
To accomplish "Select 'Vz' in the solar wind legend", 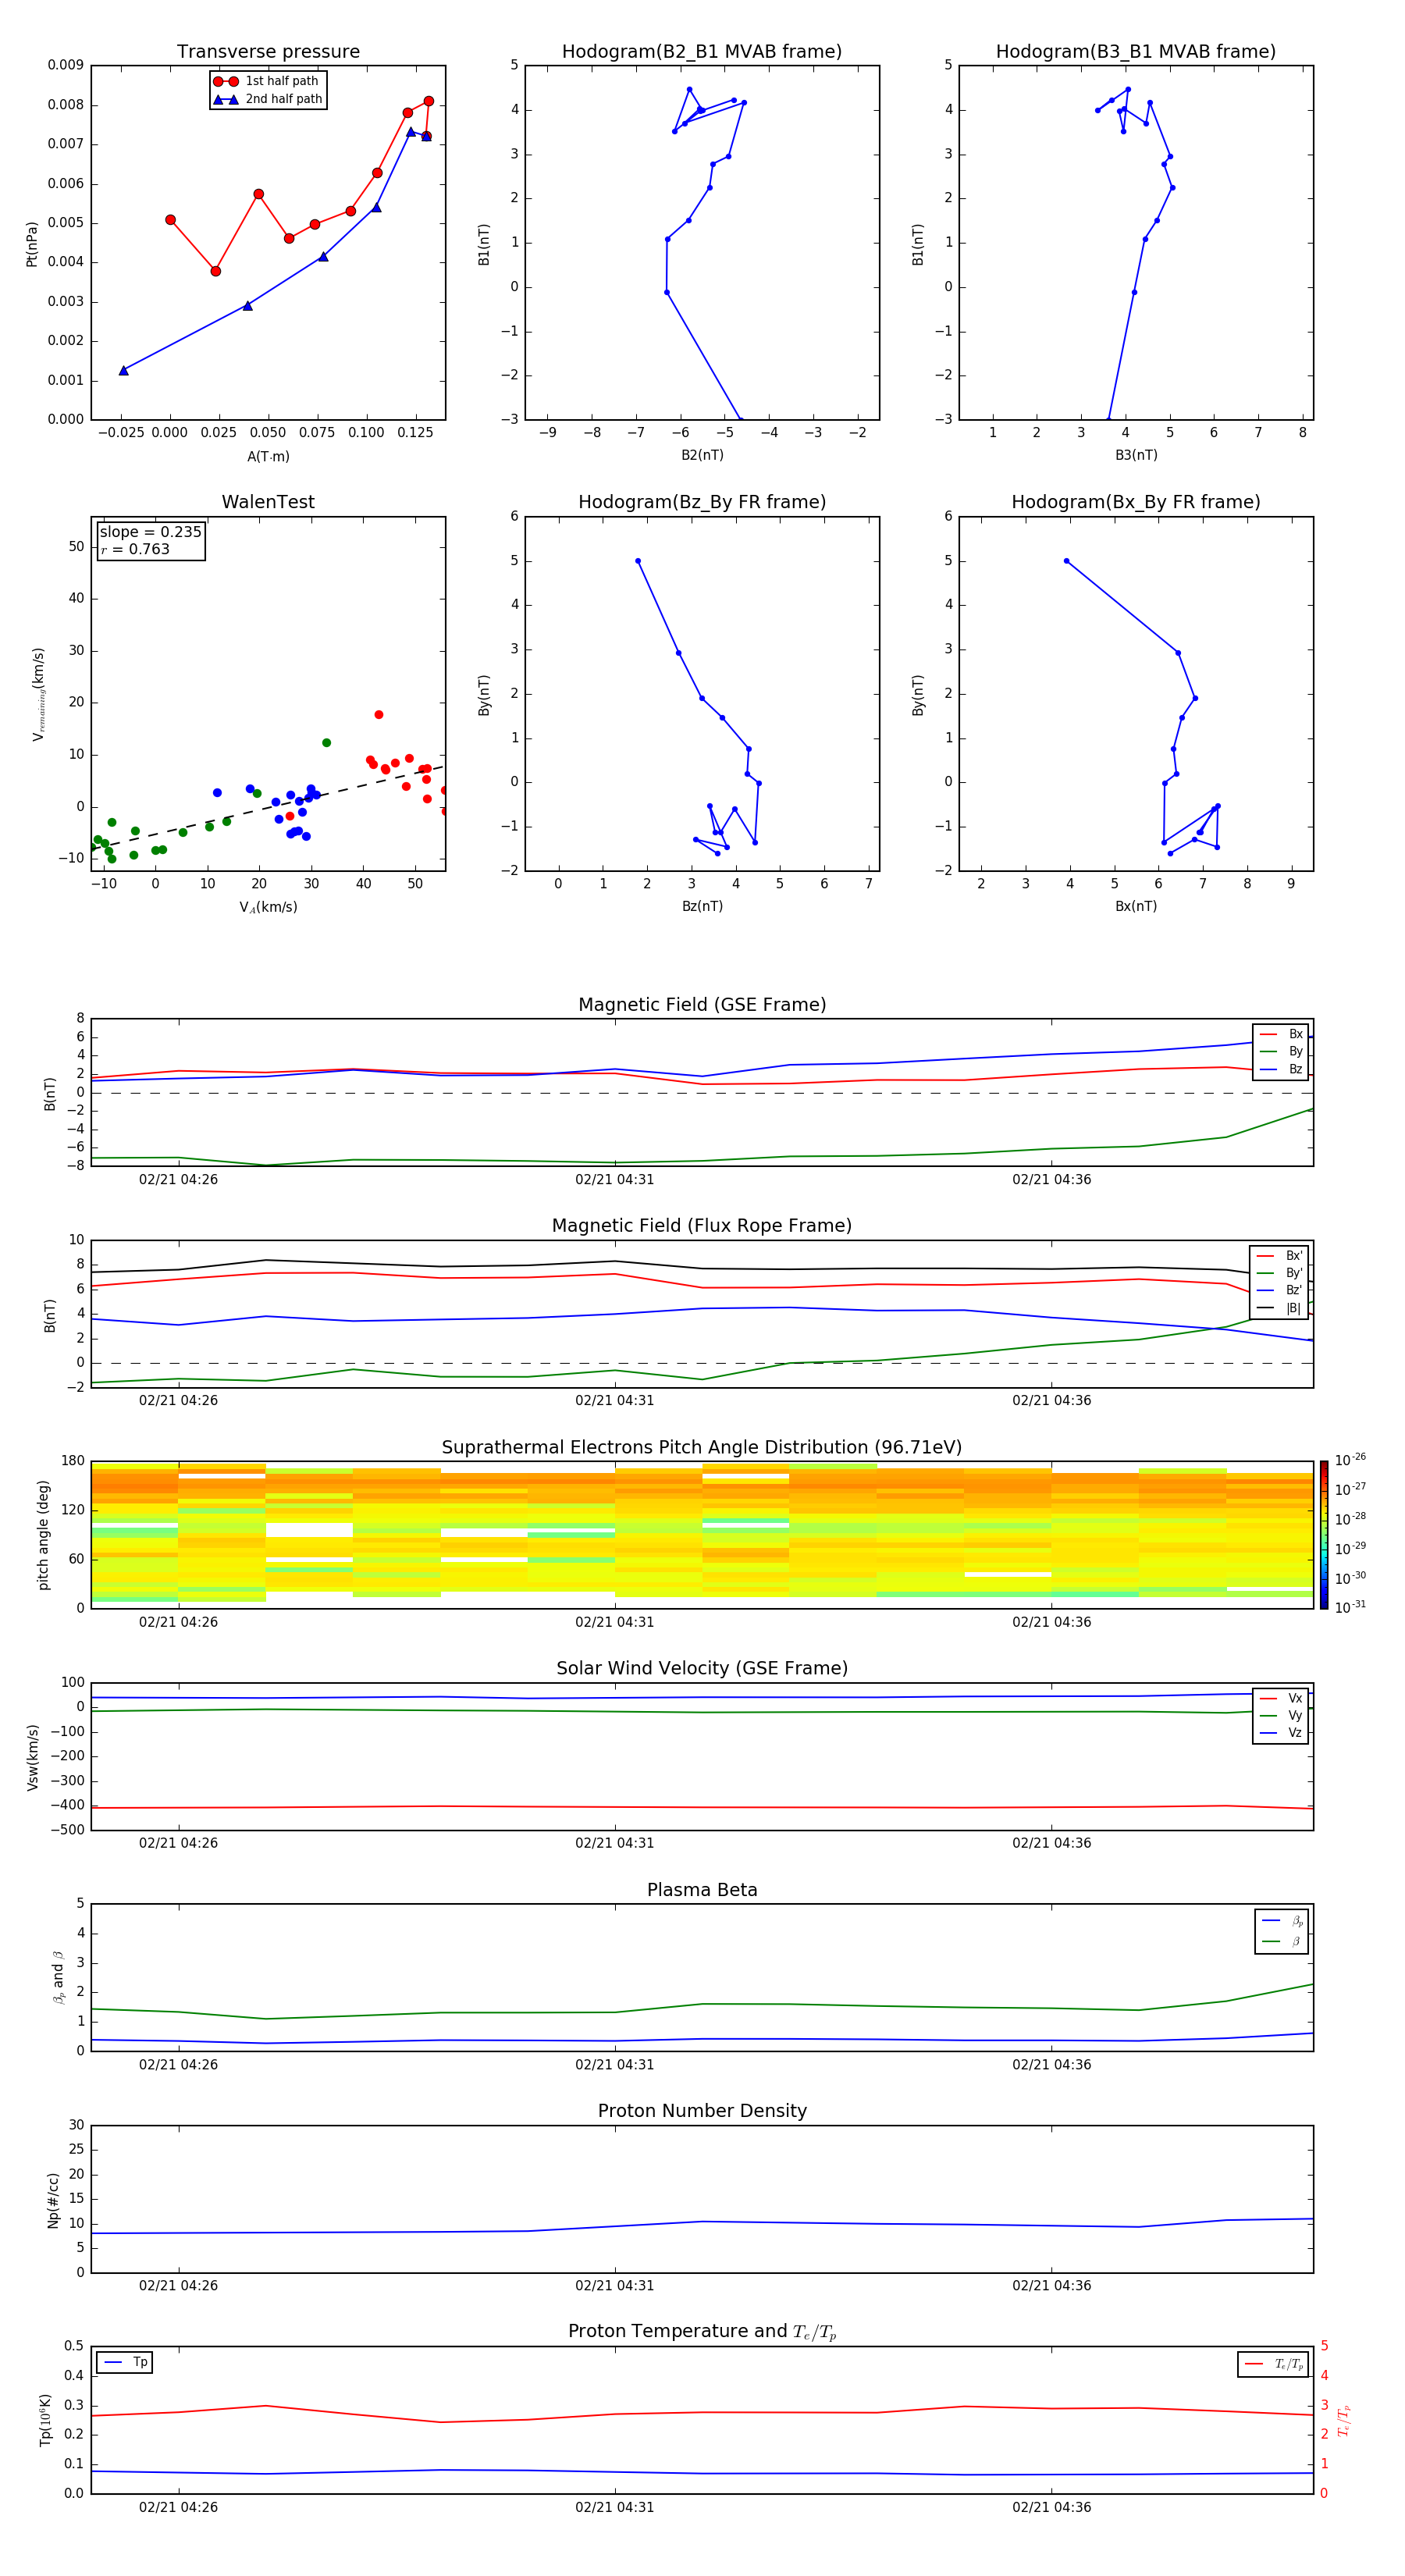I will pos(1281,1733).
